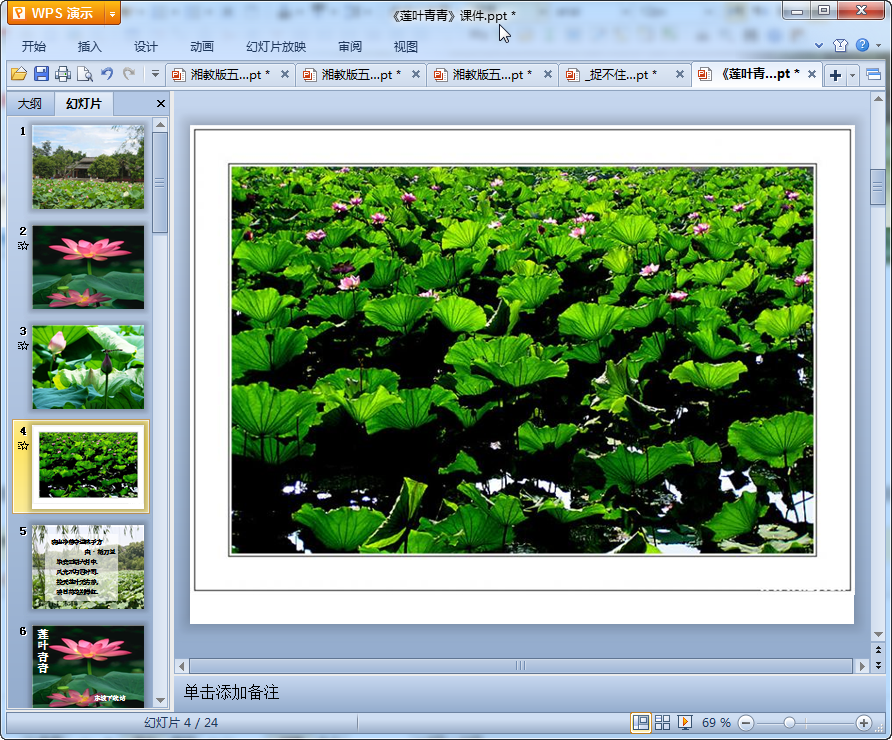The height and width of the screenshot is (740, 892).
Task: Open the 视图 menu tab
Action: (x=406, y=47)
